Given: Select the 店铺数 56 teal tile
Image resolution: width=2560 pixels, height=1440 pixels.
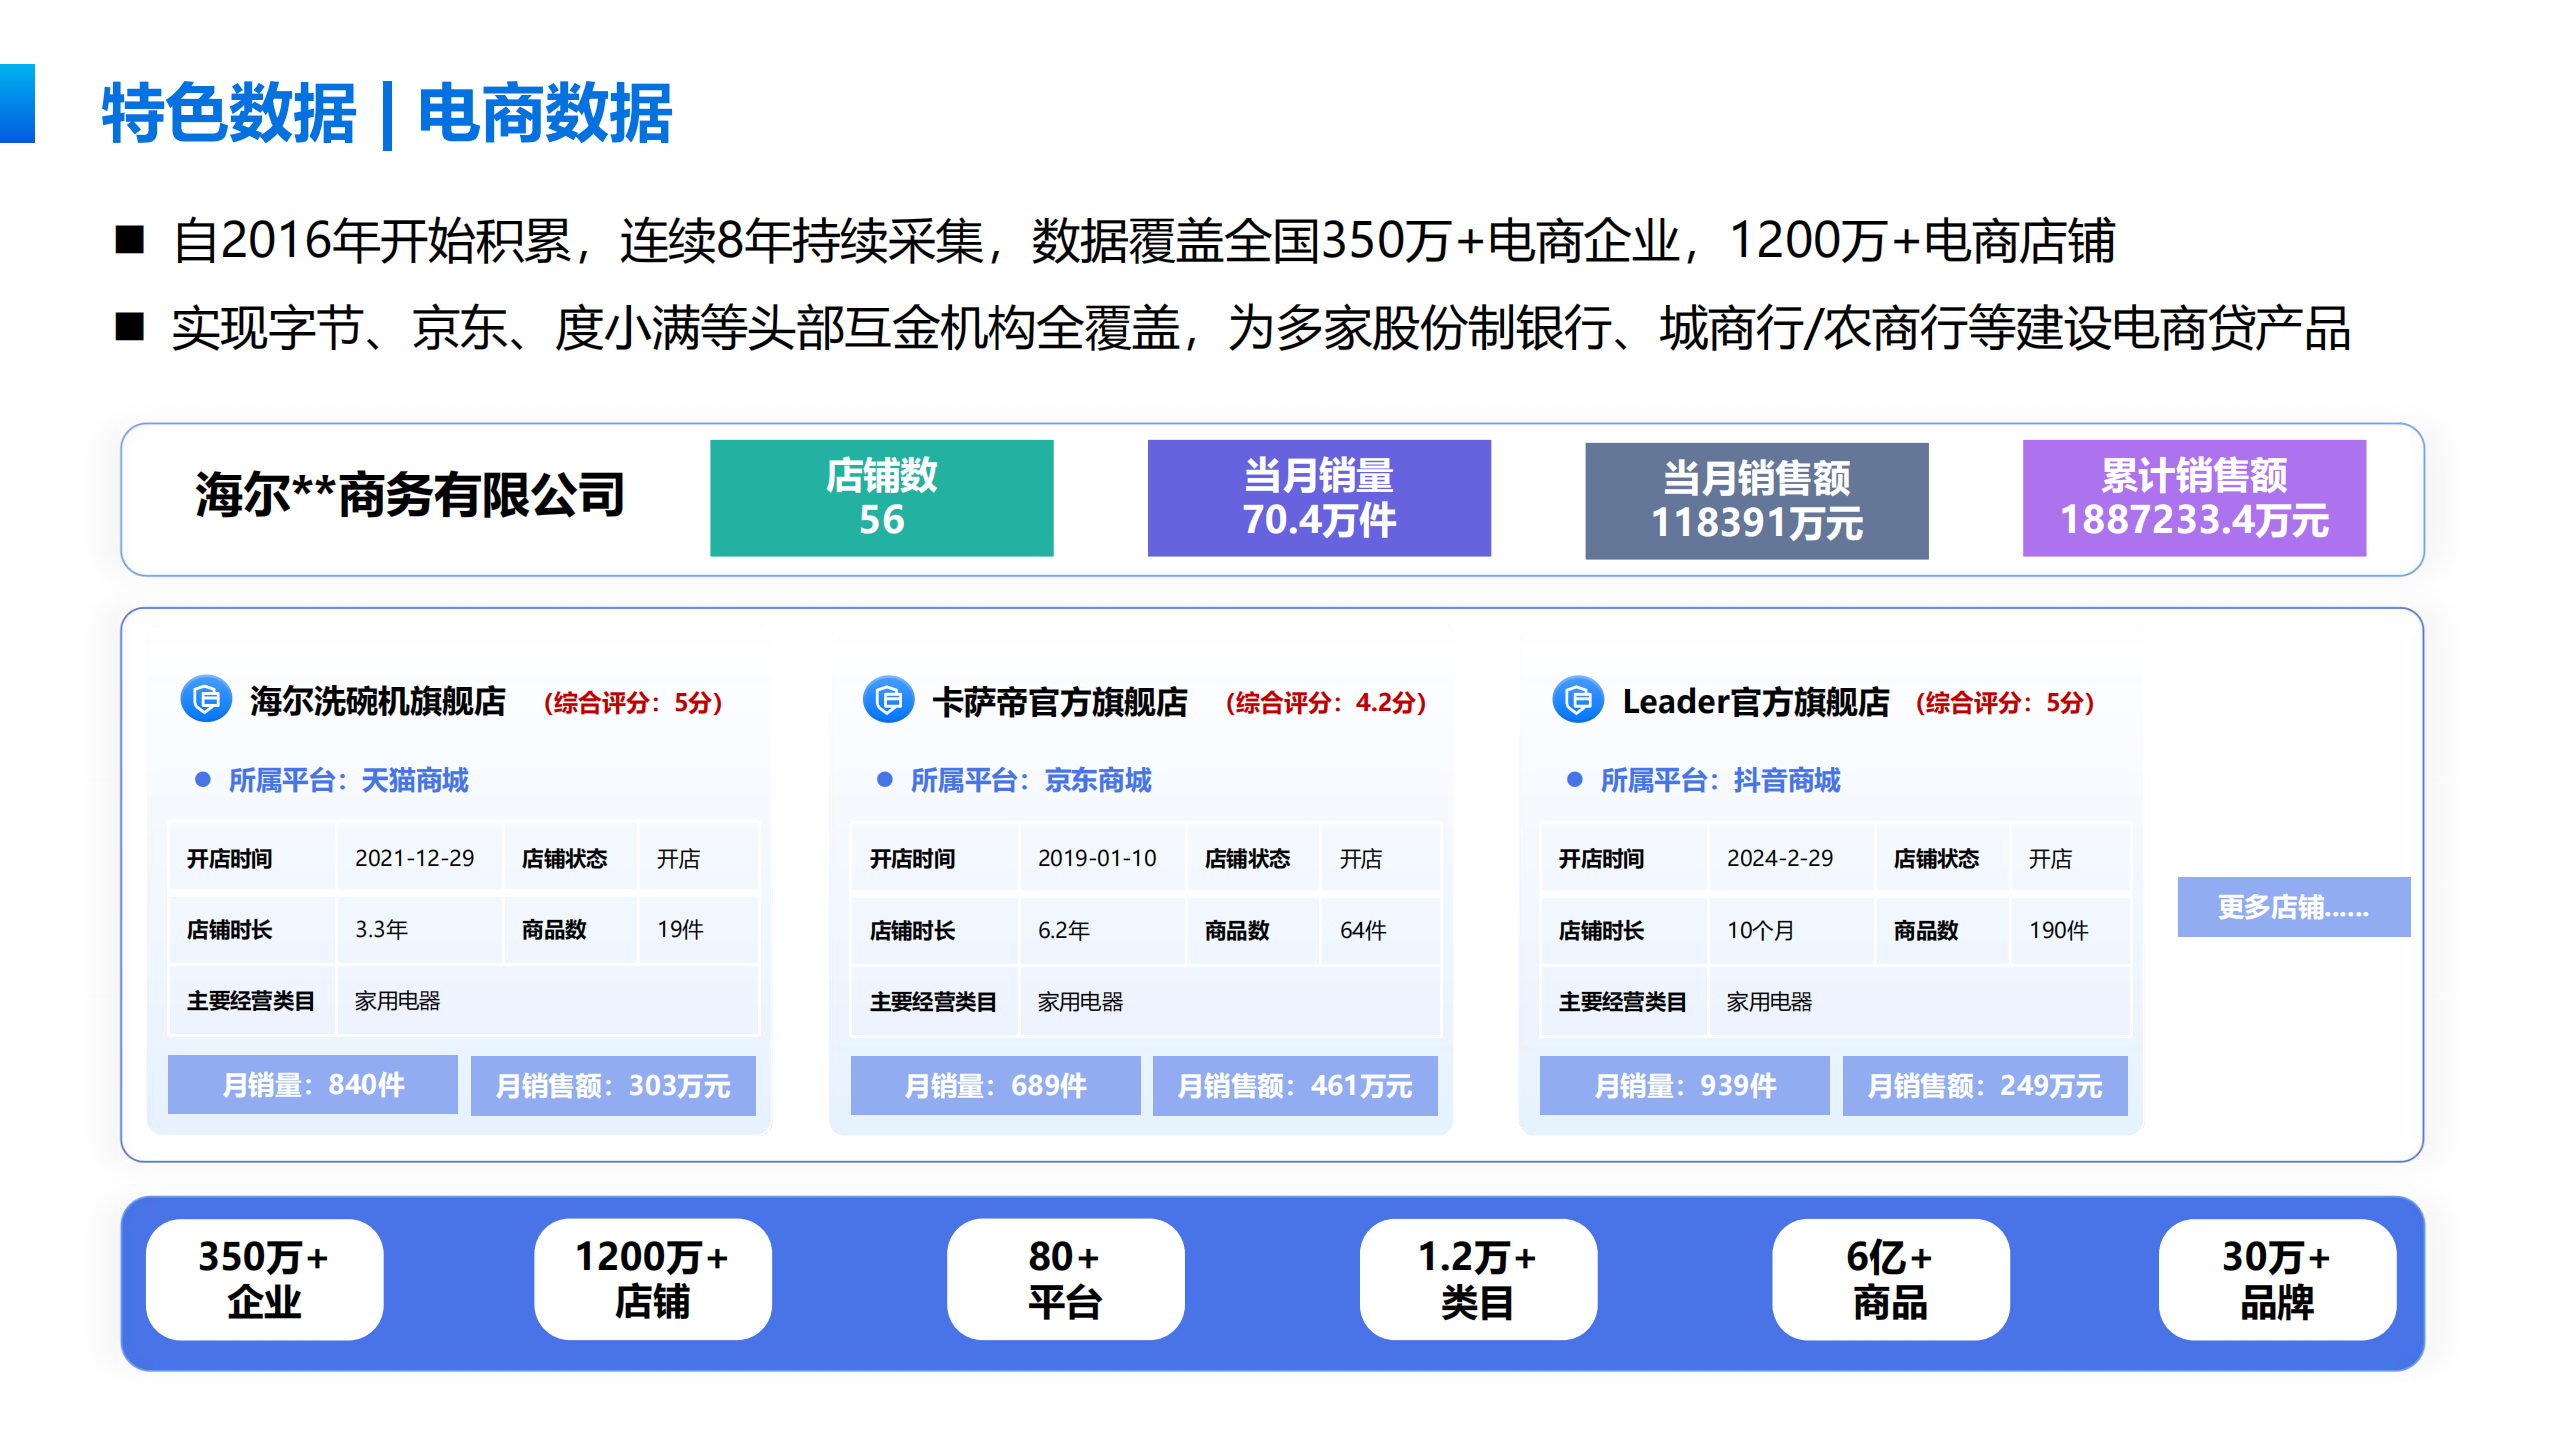Looking at the screenshot, I should coord(881,498).
